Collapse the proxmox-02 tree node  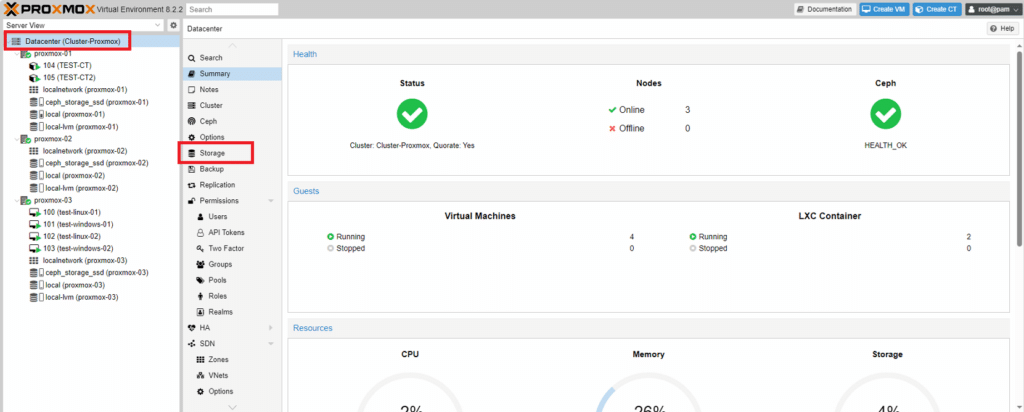tap(16, 139)
